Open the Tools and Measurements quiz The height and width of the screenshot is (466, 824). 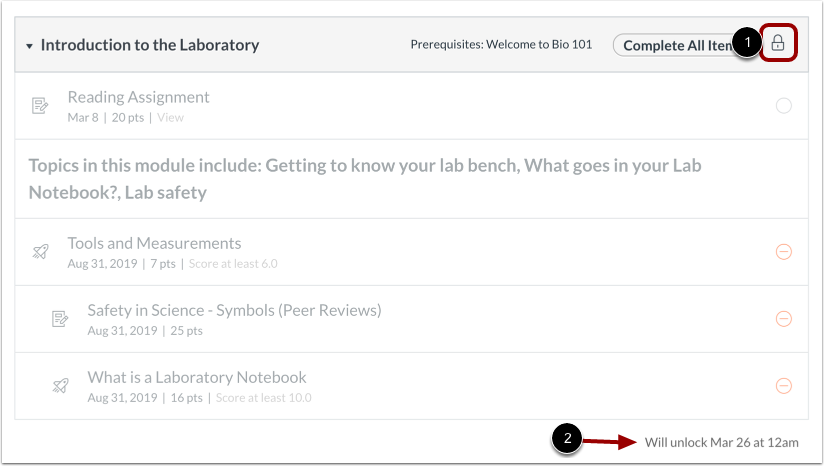click(x=154, y=243)
